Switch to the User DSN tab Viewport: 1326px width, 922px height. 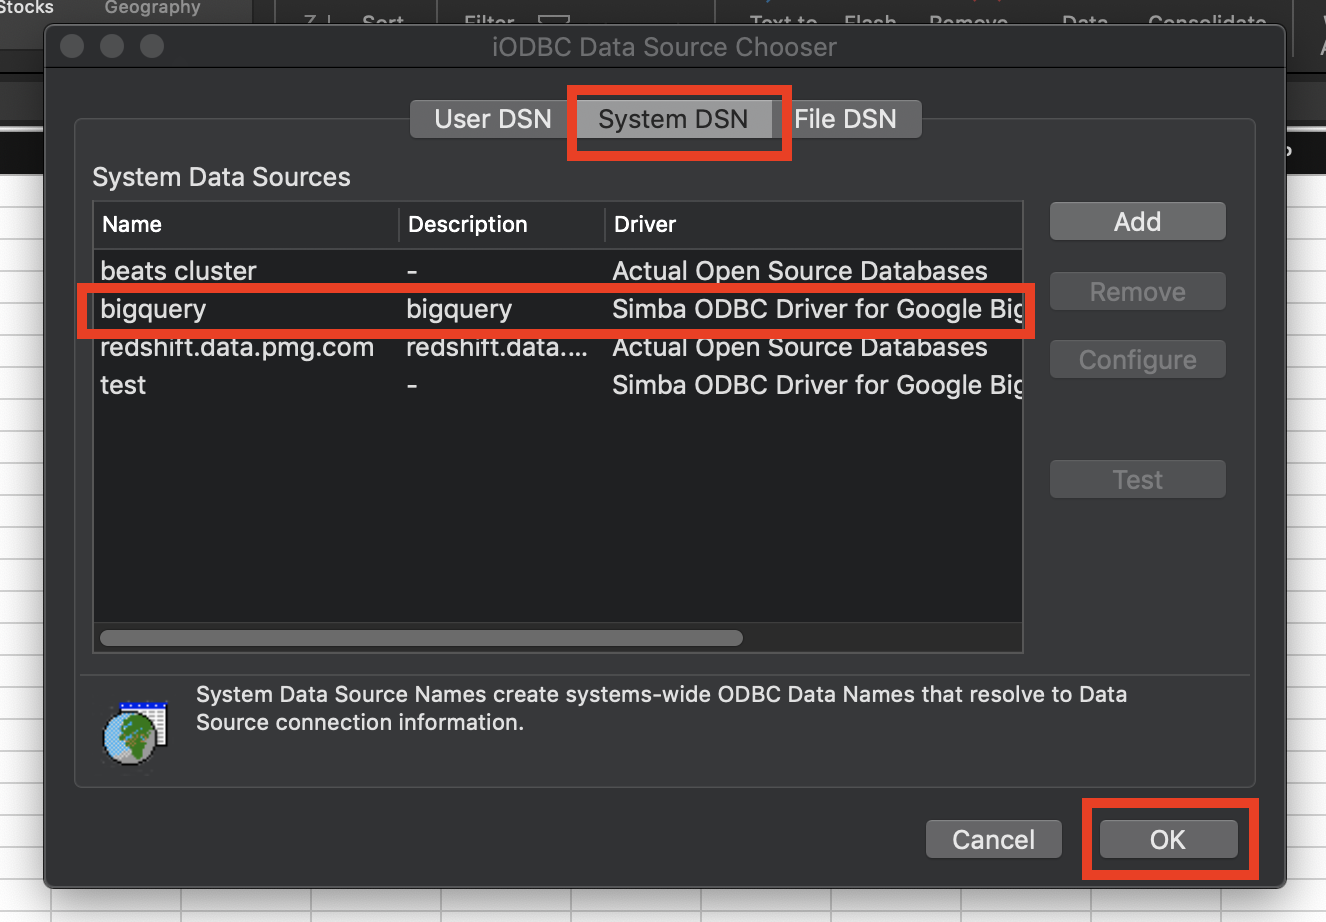click(493, 119)
